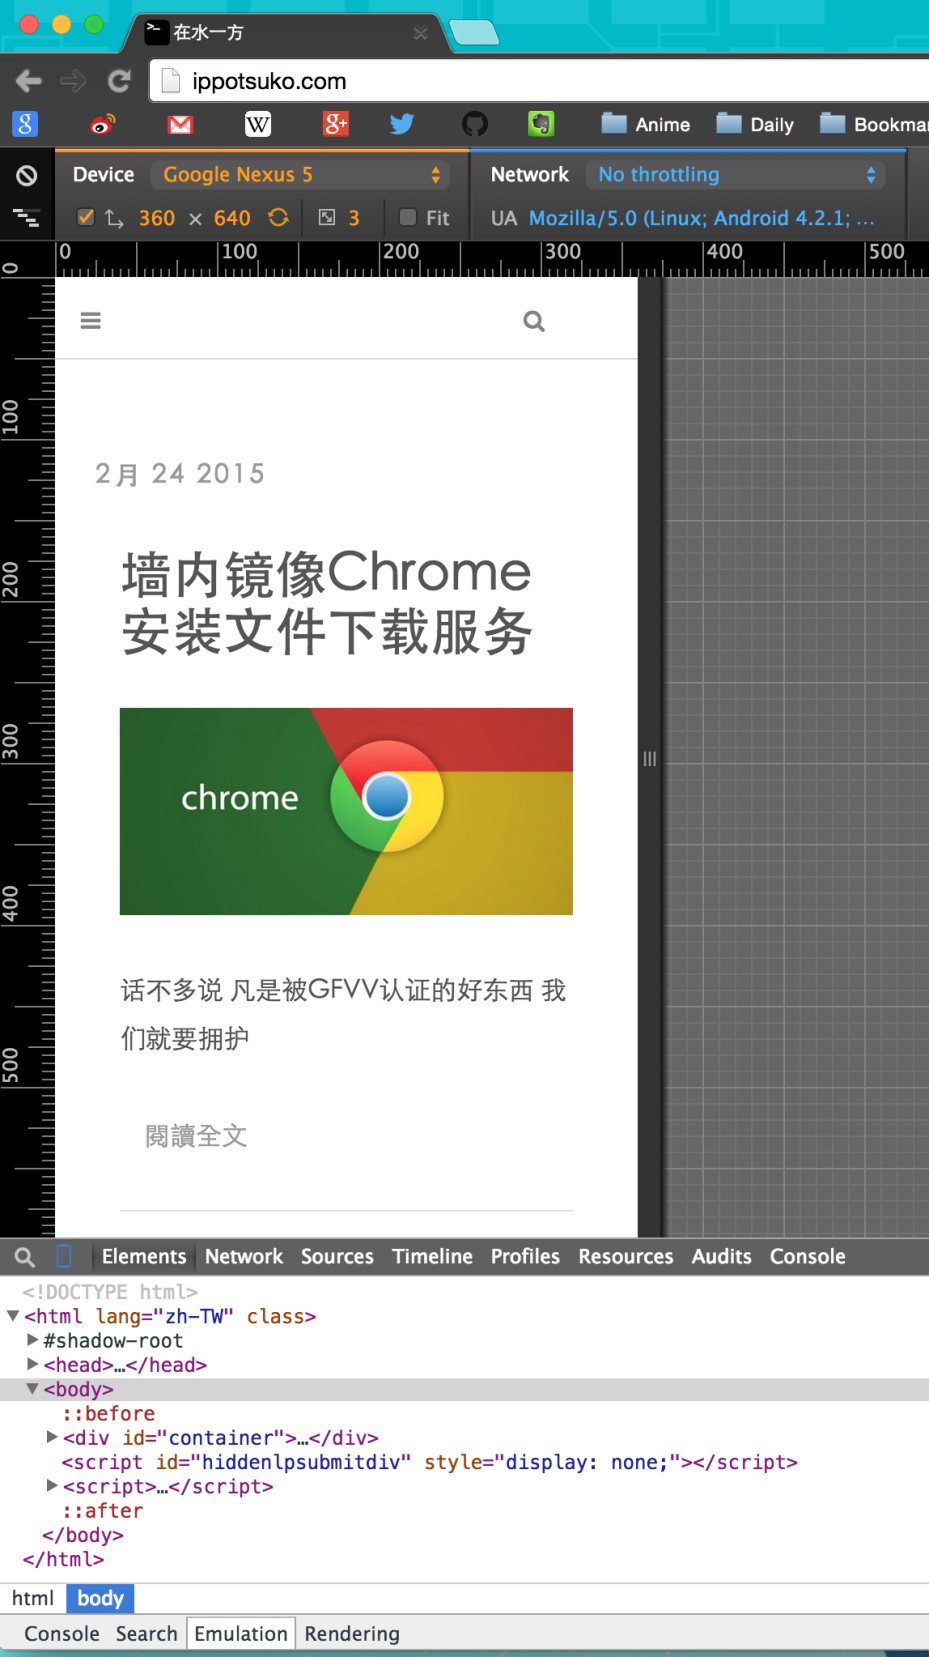Toggle the media queries inspector icon
Screen dimensions: 929x1657
point(26,217)
